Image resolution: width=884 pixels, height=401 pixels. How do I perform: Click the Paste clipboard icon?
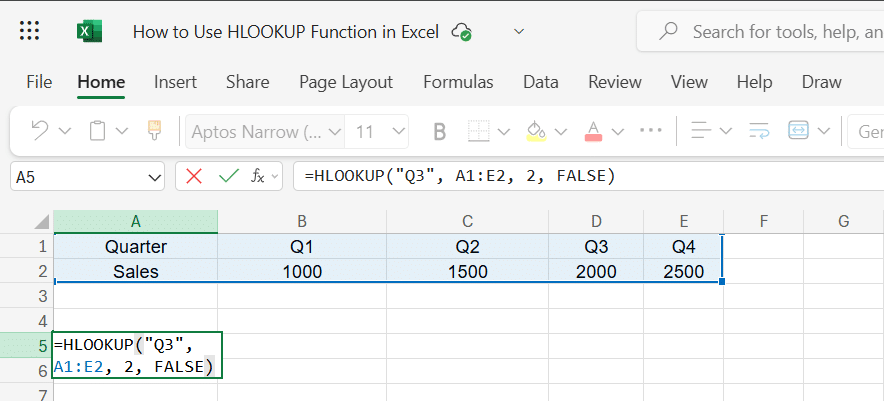point(98,131)
